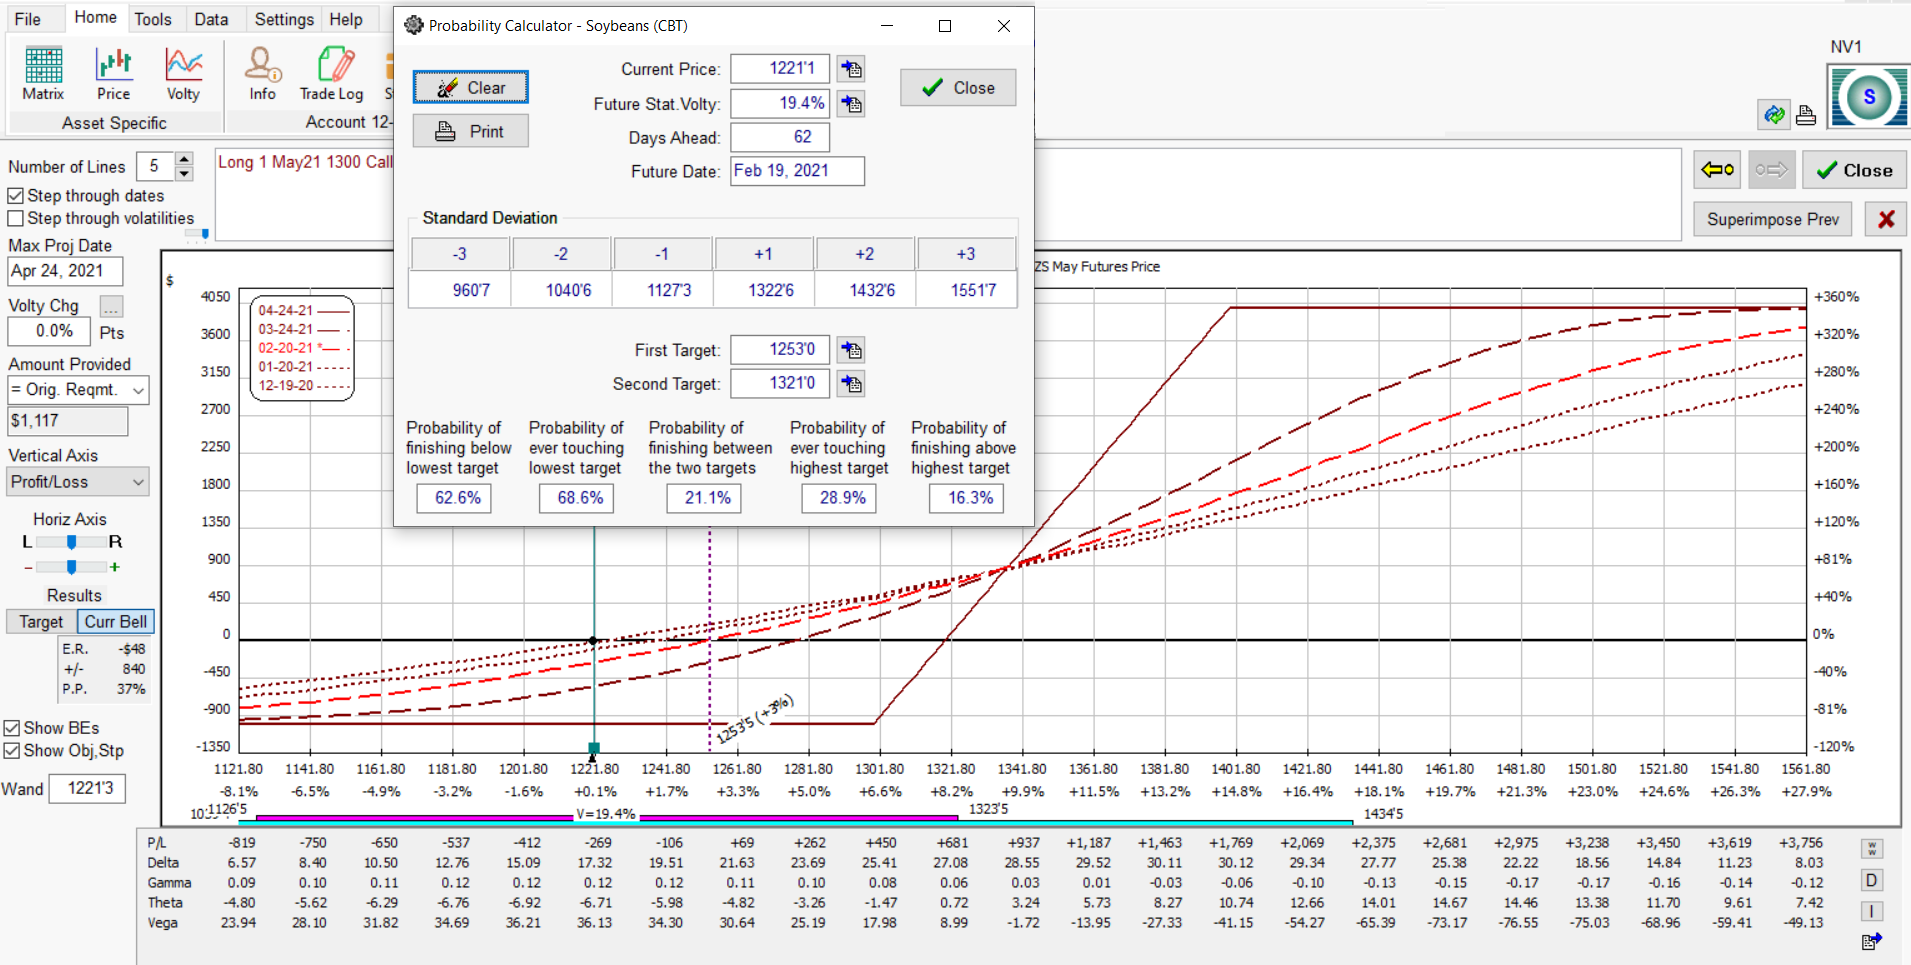Click the Current Price input field
1911x965 pixels.
780,68
